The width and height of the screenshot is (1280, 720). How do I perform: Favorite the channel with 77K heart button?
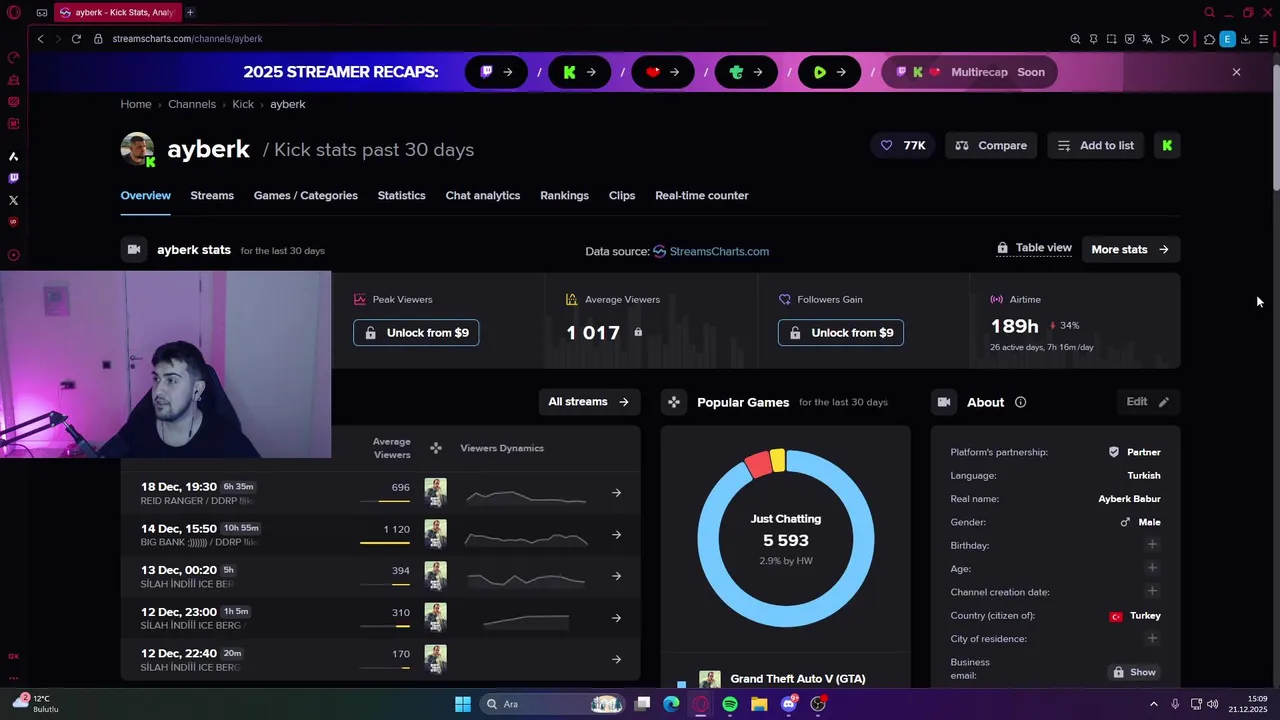903,145
